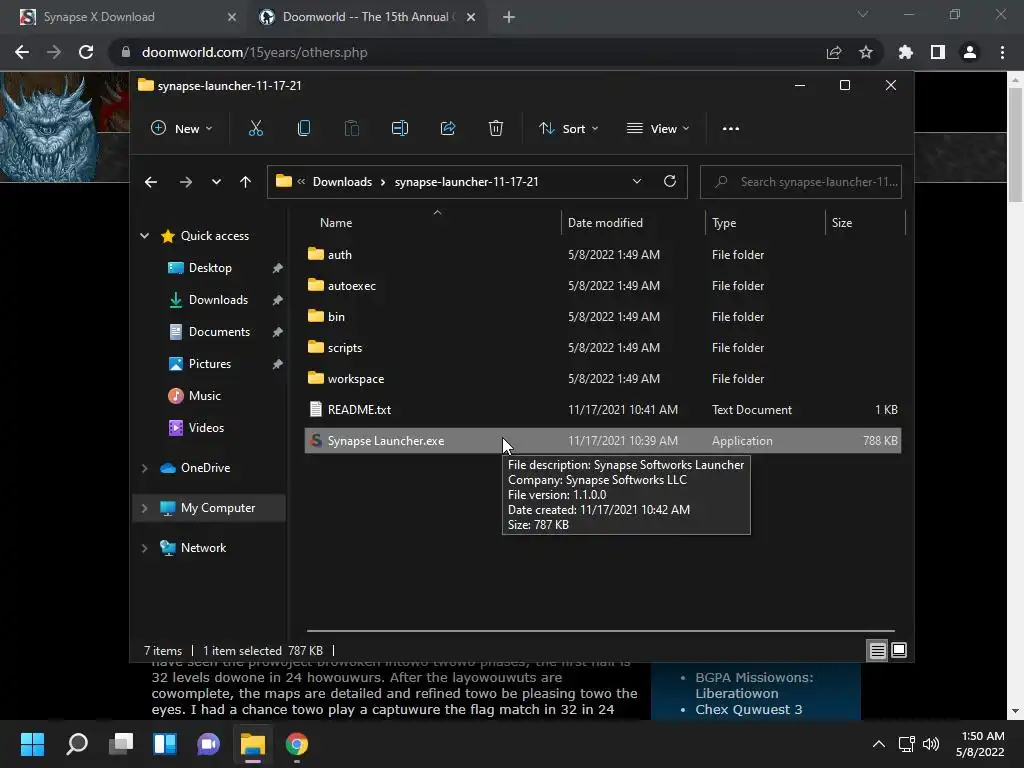Open recent locations dropdown chevron
Image resolution: width=1024 pixels, height=768 pixels.
(216, 182)
